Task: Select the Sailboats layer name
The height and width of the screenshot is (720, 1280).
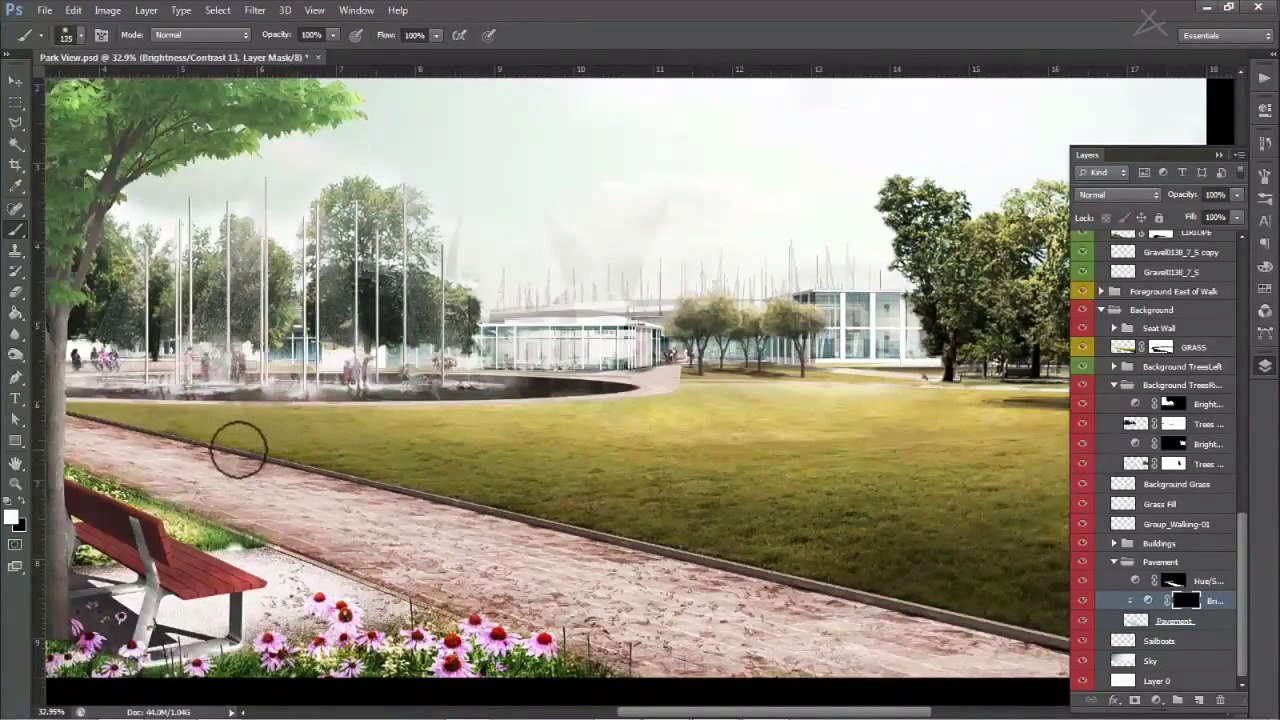Action: coord(1159,641)
